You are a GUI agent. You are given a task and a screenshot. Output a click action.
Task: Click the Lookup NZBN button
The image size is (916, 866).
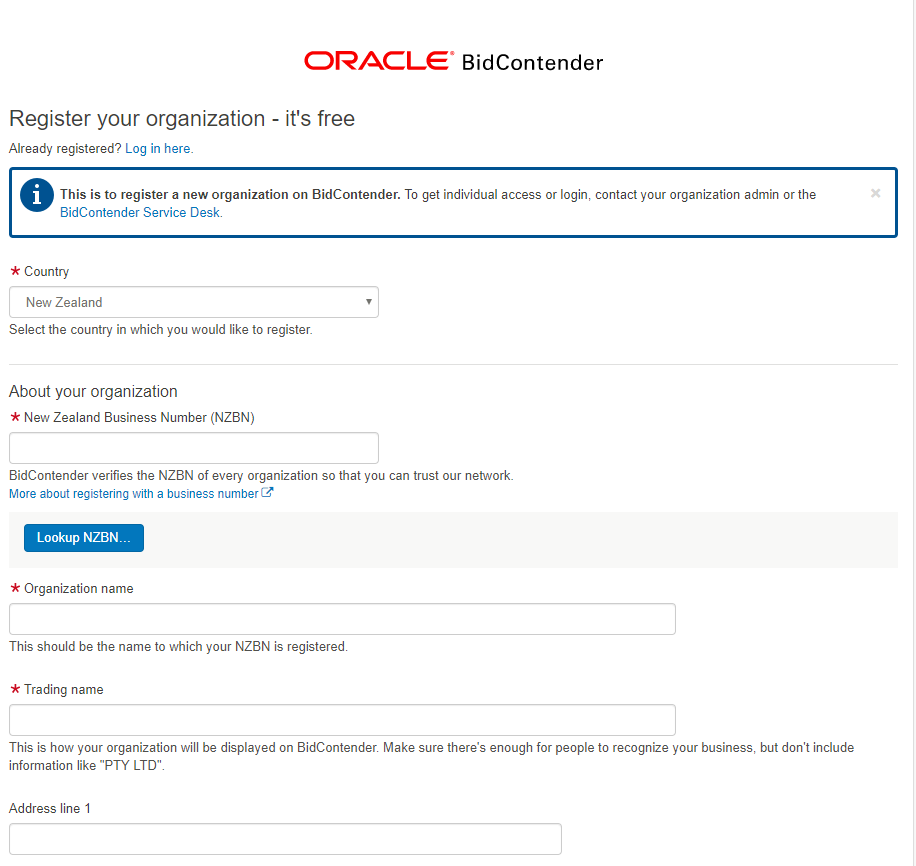coord(83,537)
